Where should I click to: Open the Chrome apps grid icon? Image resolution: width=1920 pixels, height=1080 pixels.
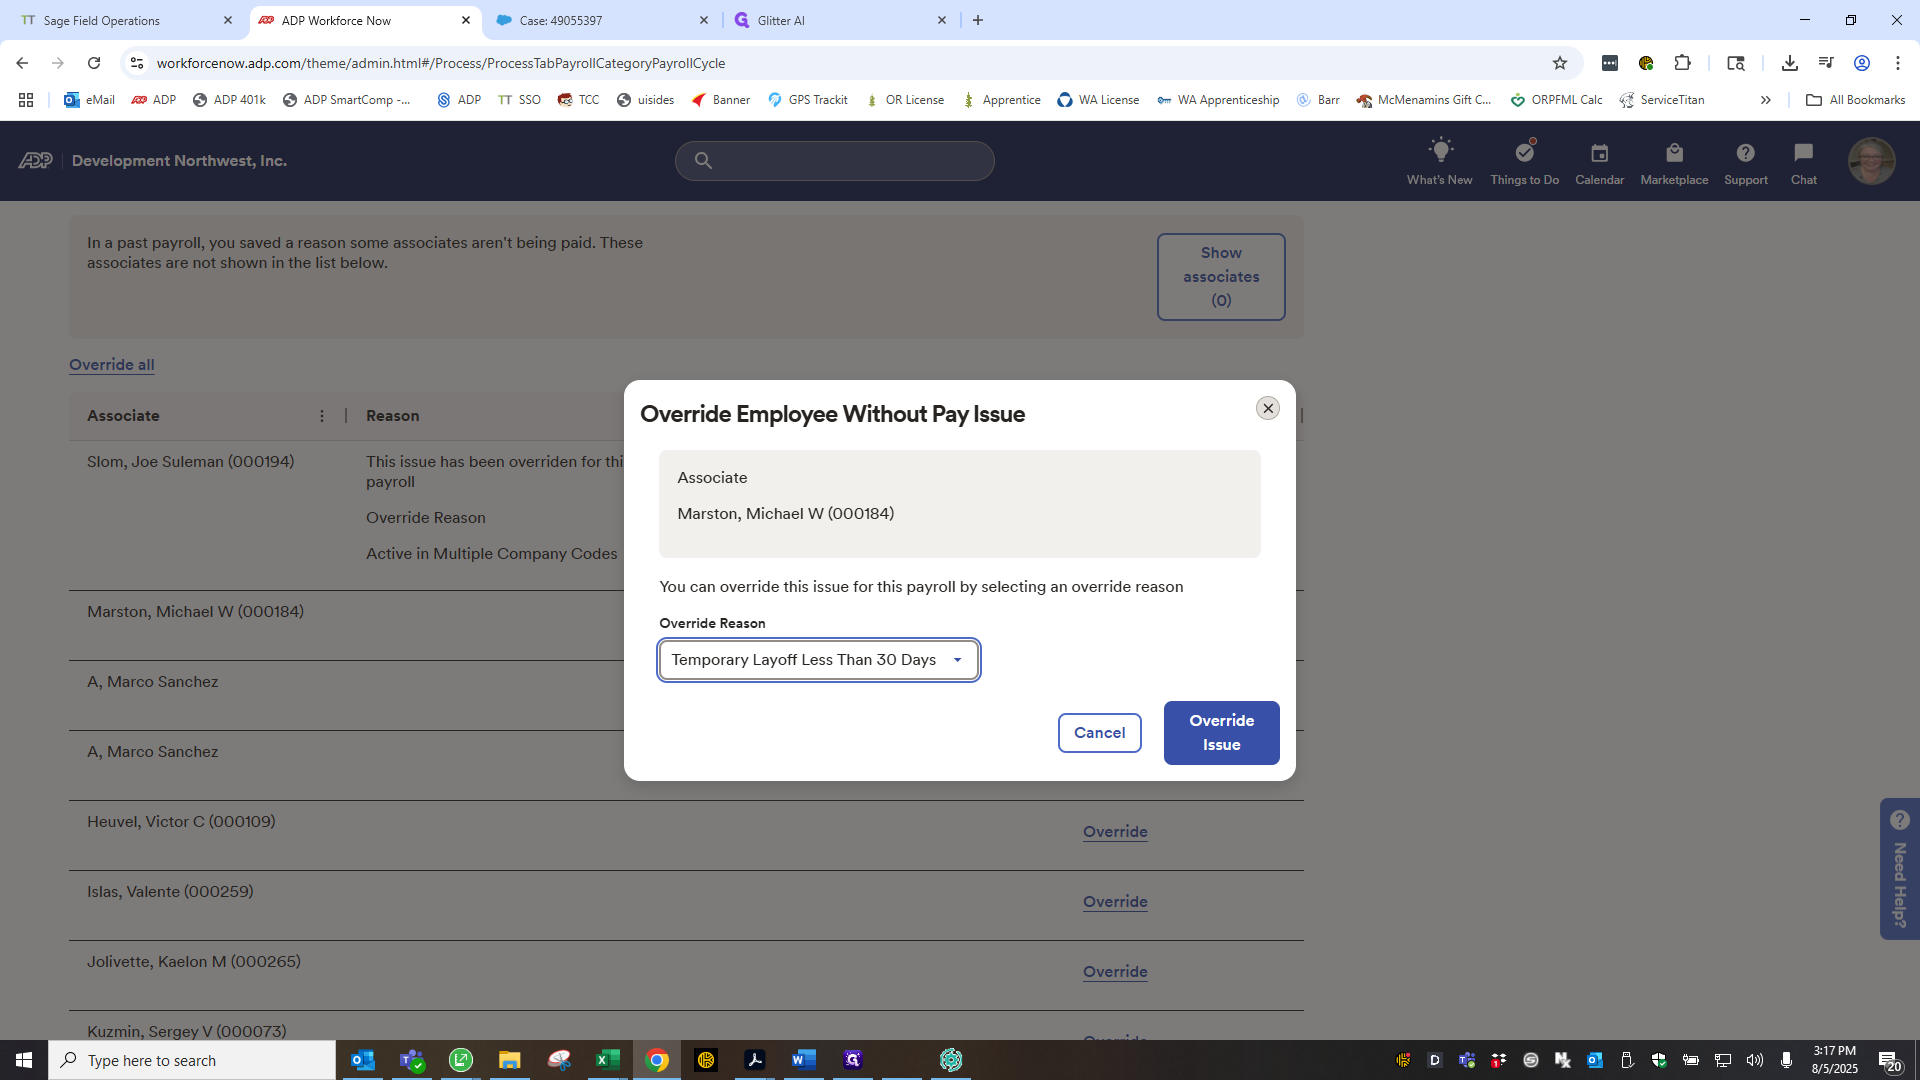tap(26, 100)
